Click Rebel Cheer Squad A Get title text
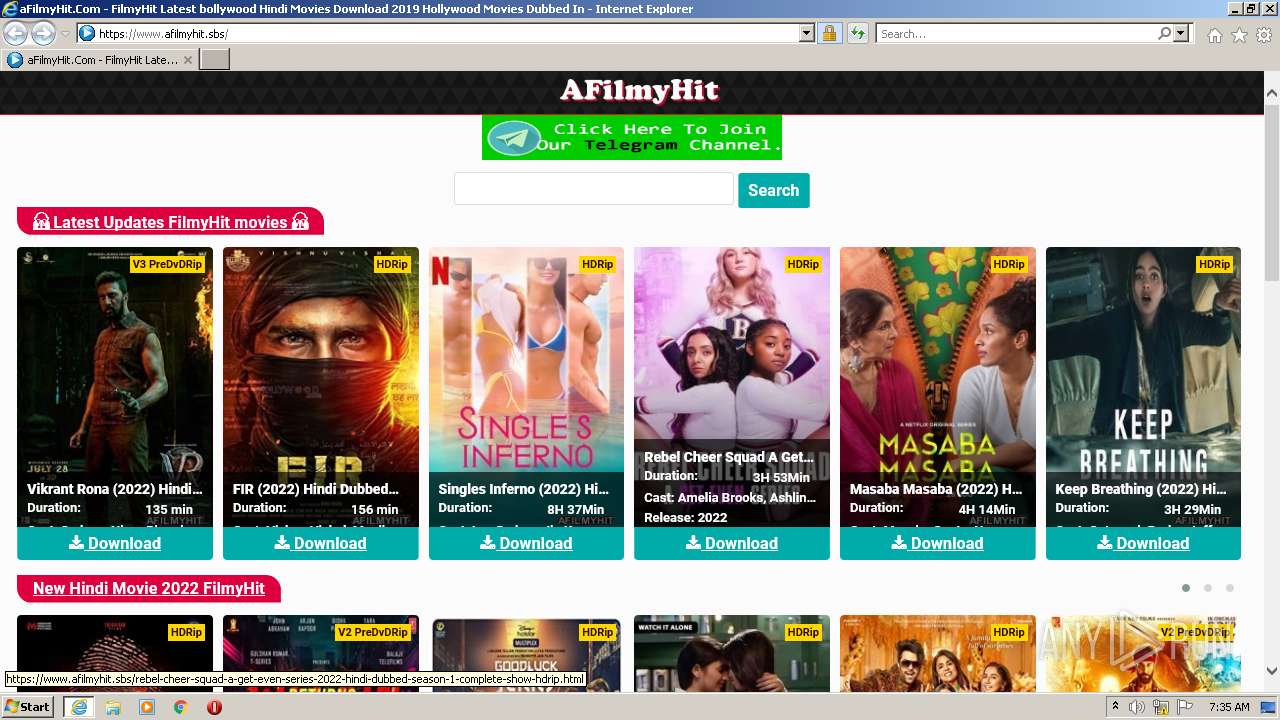 tap(729, 457)
